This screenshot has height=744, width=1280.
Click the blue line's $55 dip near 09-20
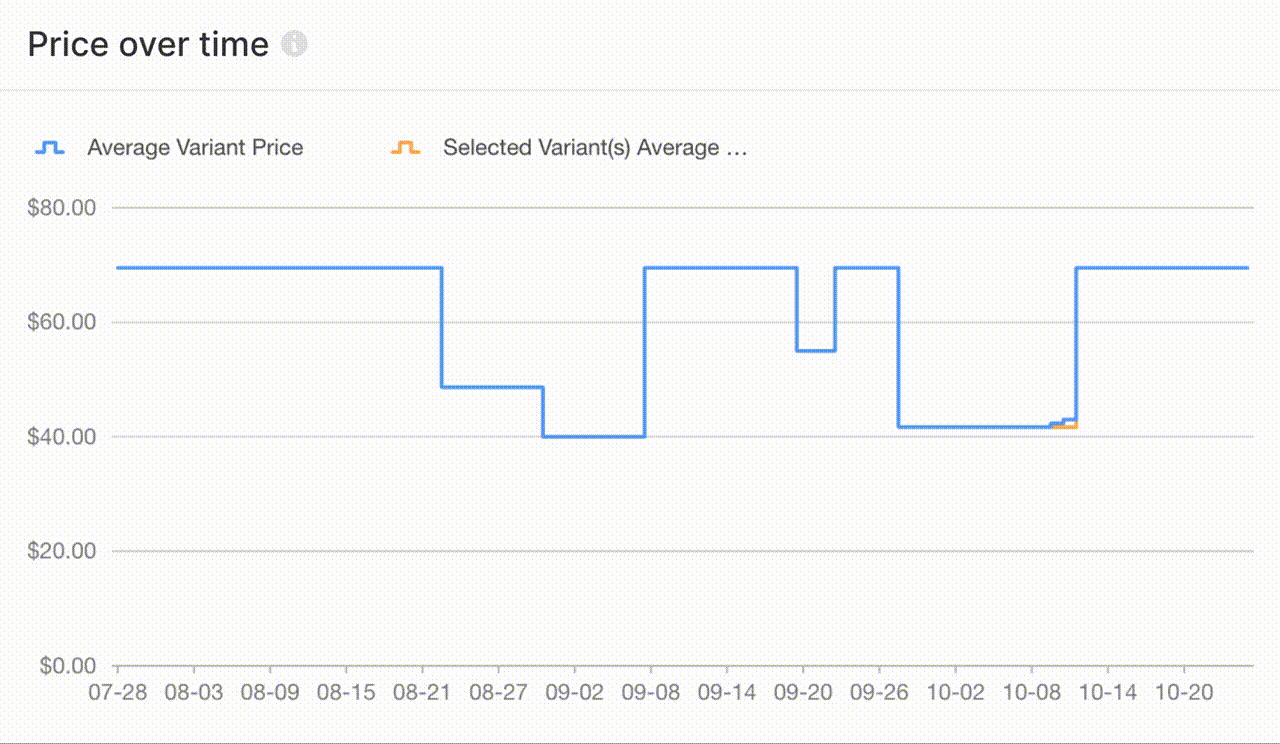pos(816,351)
